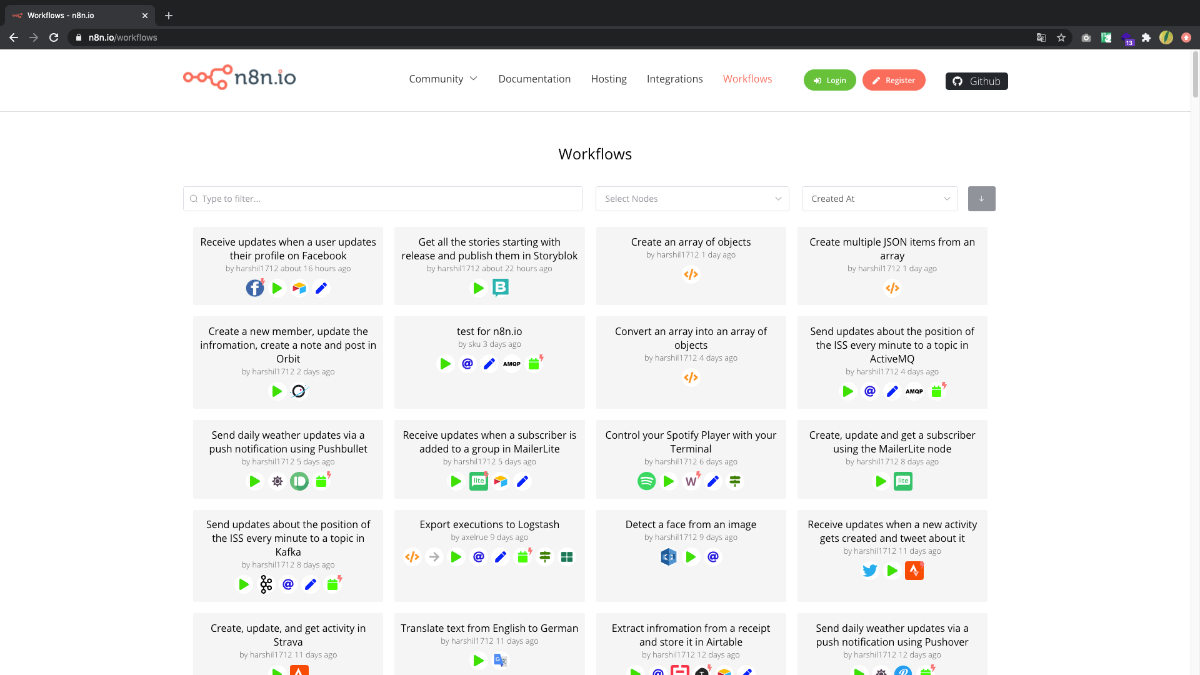Click the Strava icon next to the Twitter icon

pos(914,571)
